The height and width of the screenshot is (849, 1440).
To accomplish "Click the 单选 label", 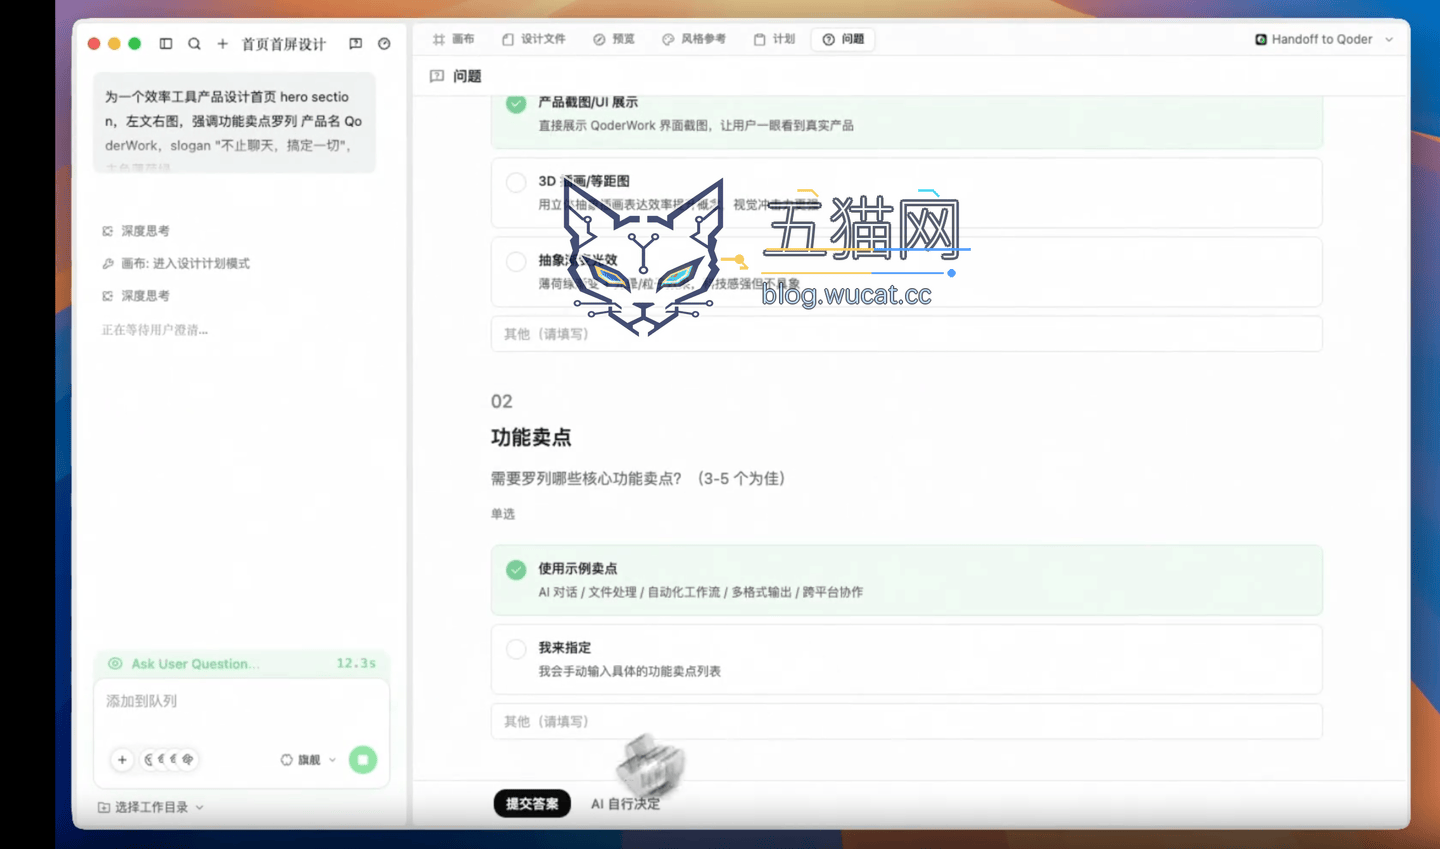I will (x=502, y=514).
